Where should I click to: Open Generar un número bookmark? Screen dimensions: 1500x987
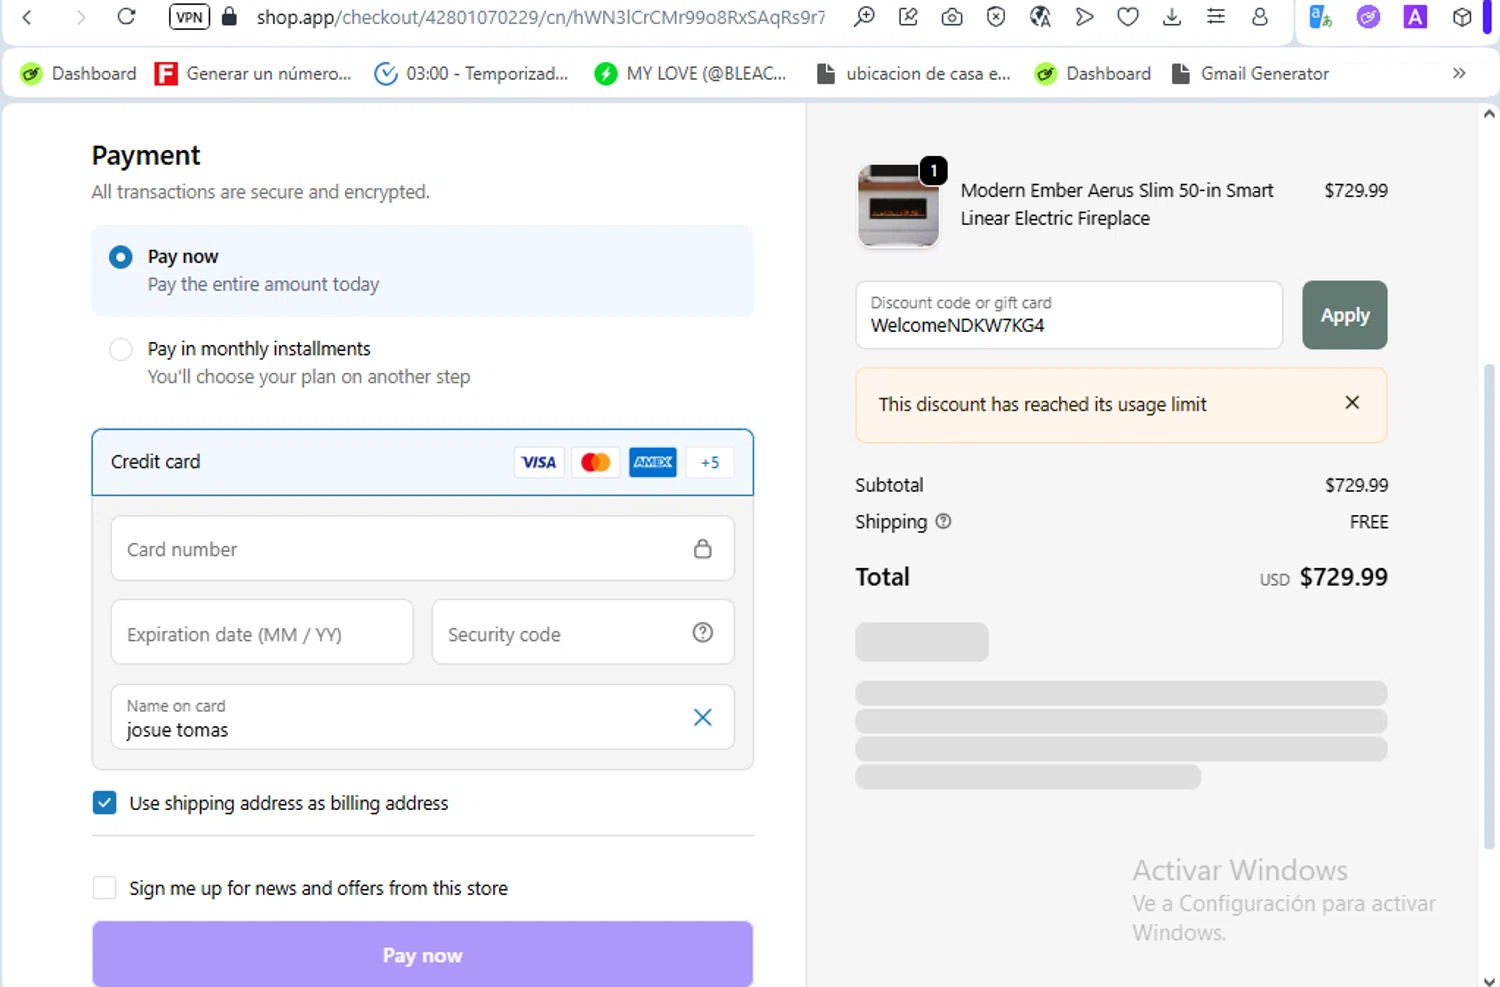(x=253, y=73)
